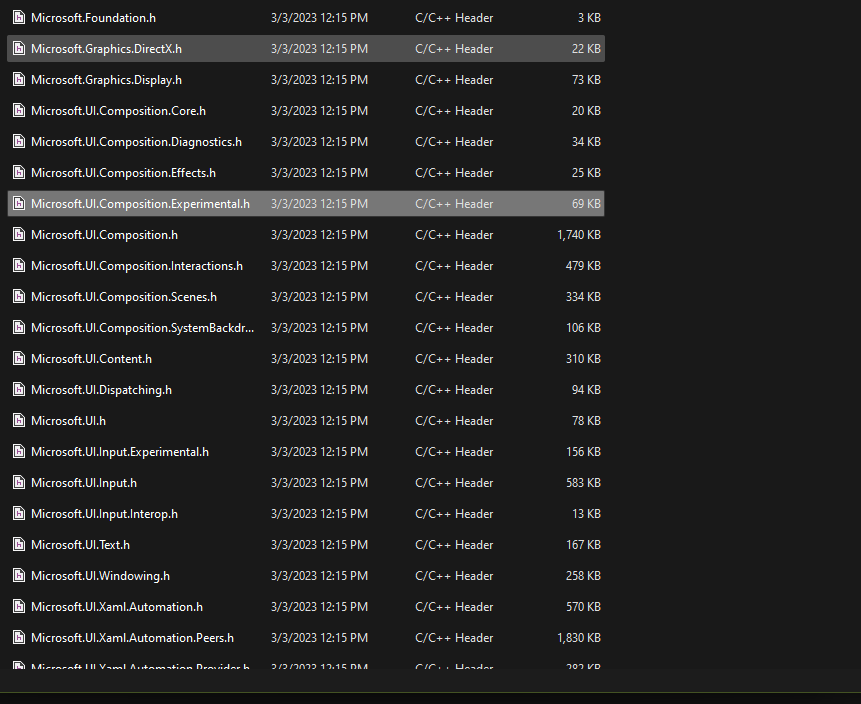The height and width of the screenshot is (704, 861).
Task: Click the icon beside Microsoft.UI.Content.h
Action: [x=19, y=359]
